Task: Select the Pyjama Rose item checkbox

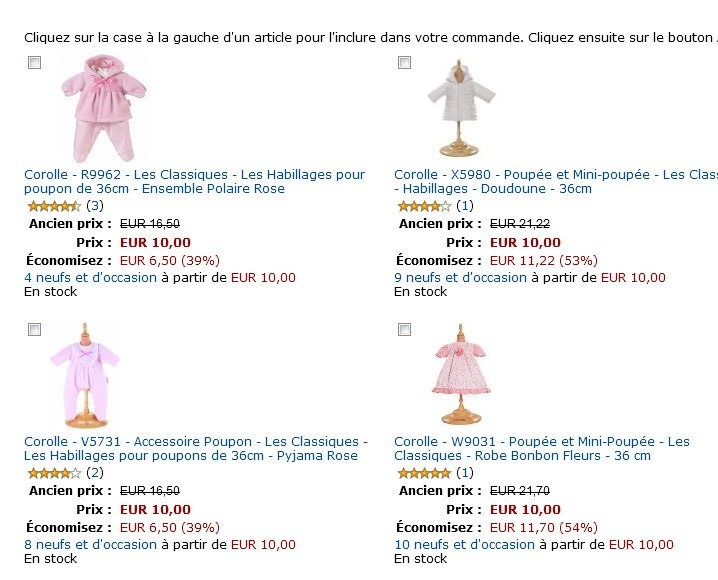Action: tap(34, 329)
